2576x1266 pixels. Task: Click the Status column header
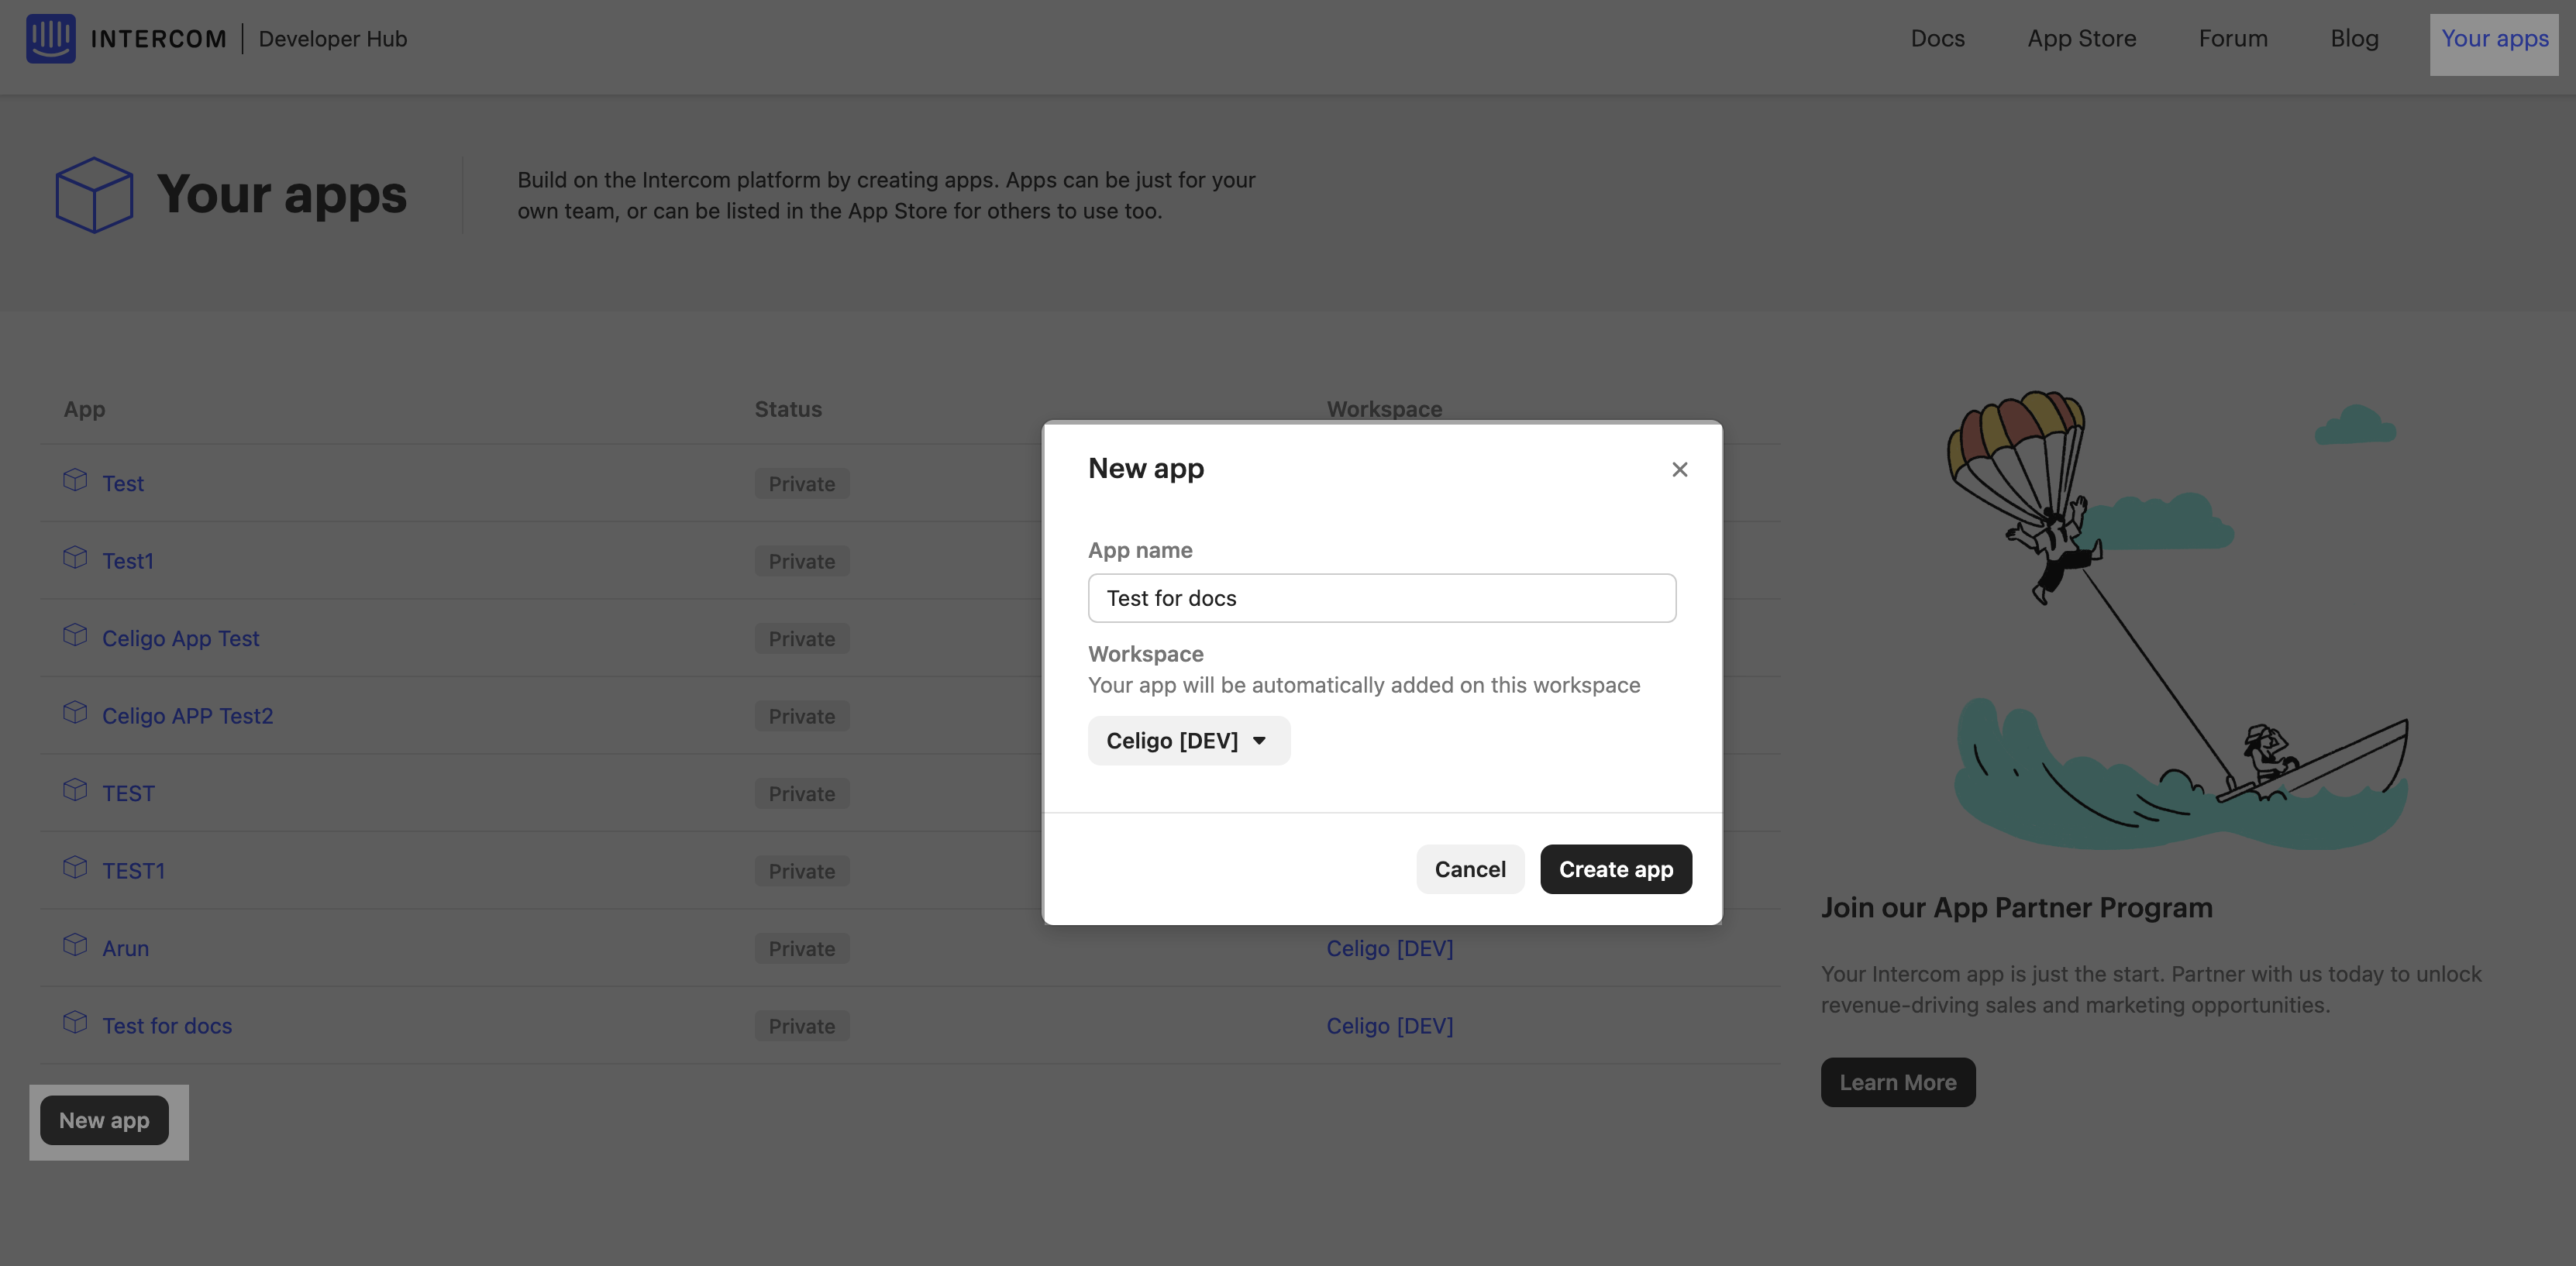pos(788,409)
